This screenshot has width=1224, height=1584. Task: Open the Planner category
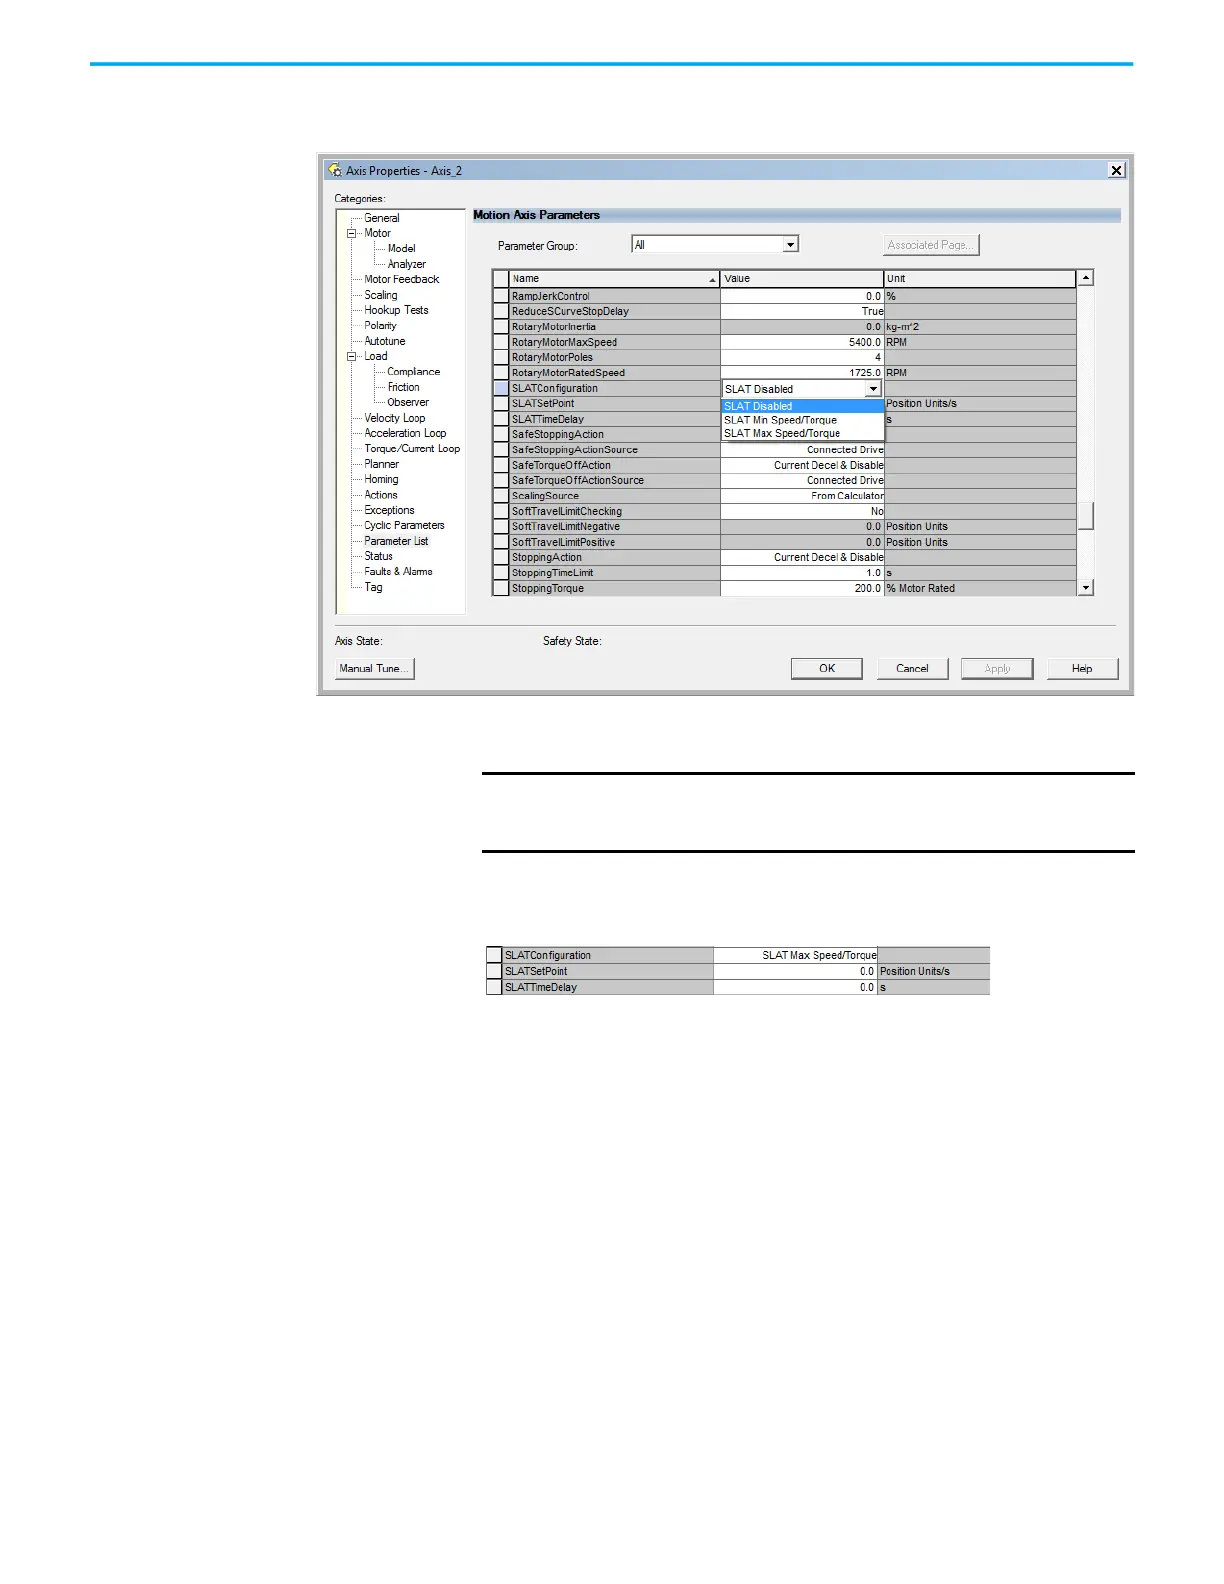pos(381,464)
